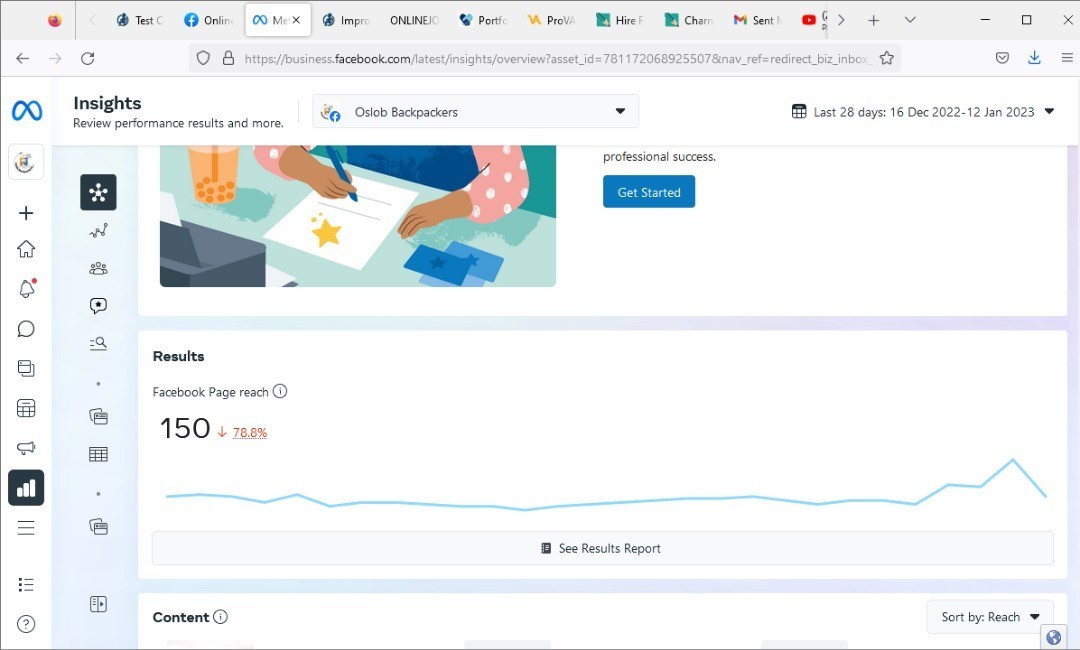Screen dimensions: 1080x650
Task: Open Help question mark icon
Action: pos(26,624)
